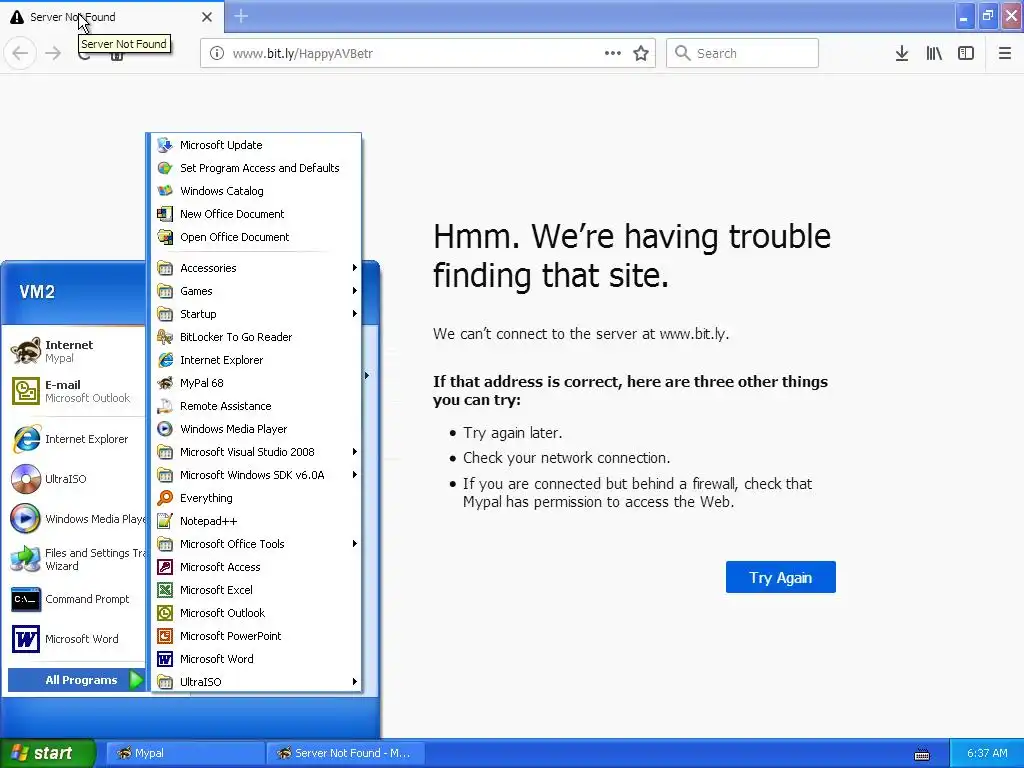The width and height of the screenshot is (1024, 768).
Task: Launch Microsoft PowerPoint
Action: [x=256, y=636]
